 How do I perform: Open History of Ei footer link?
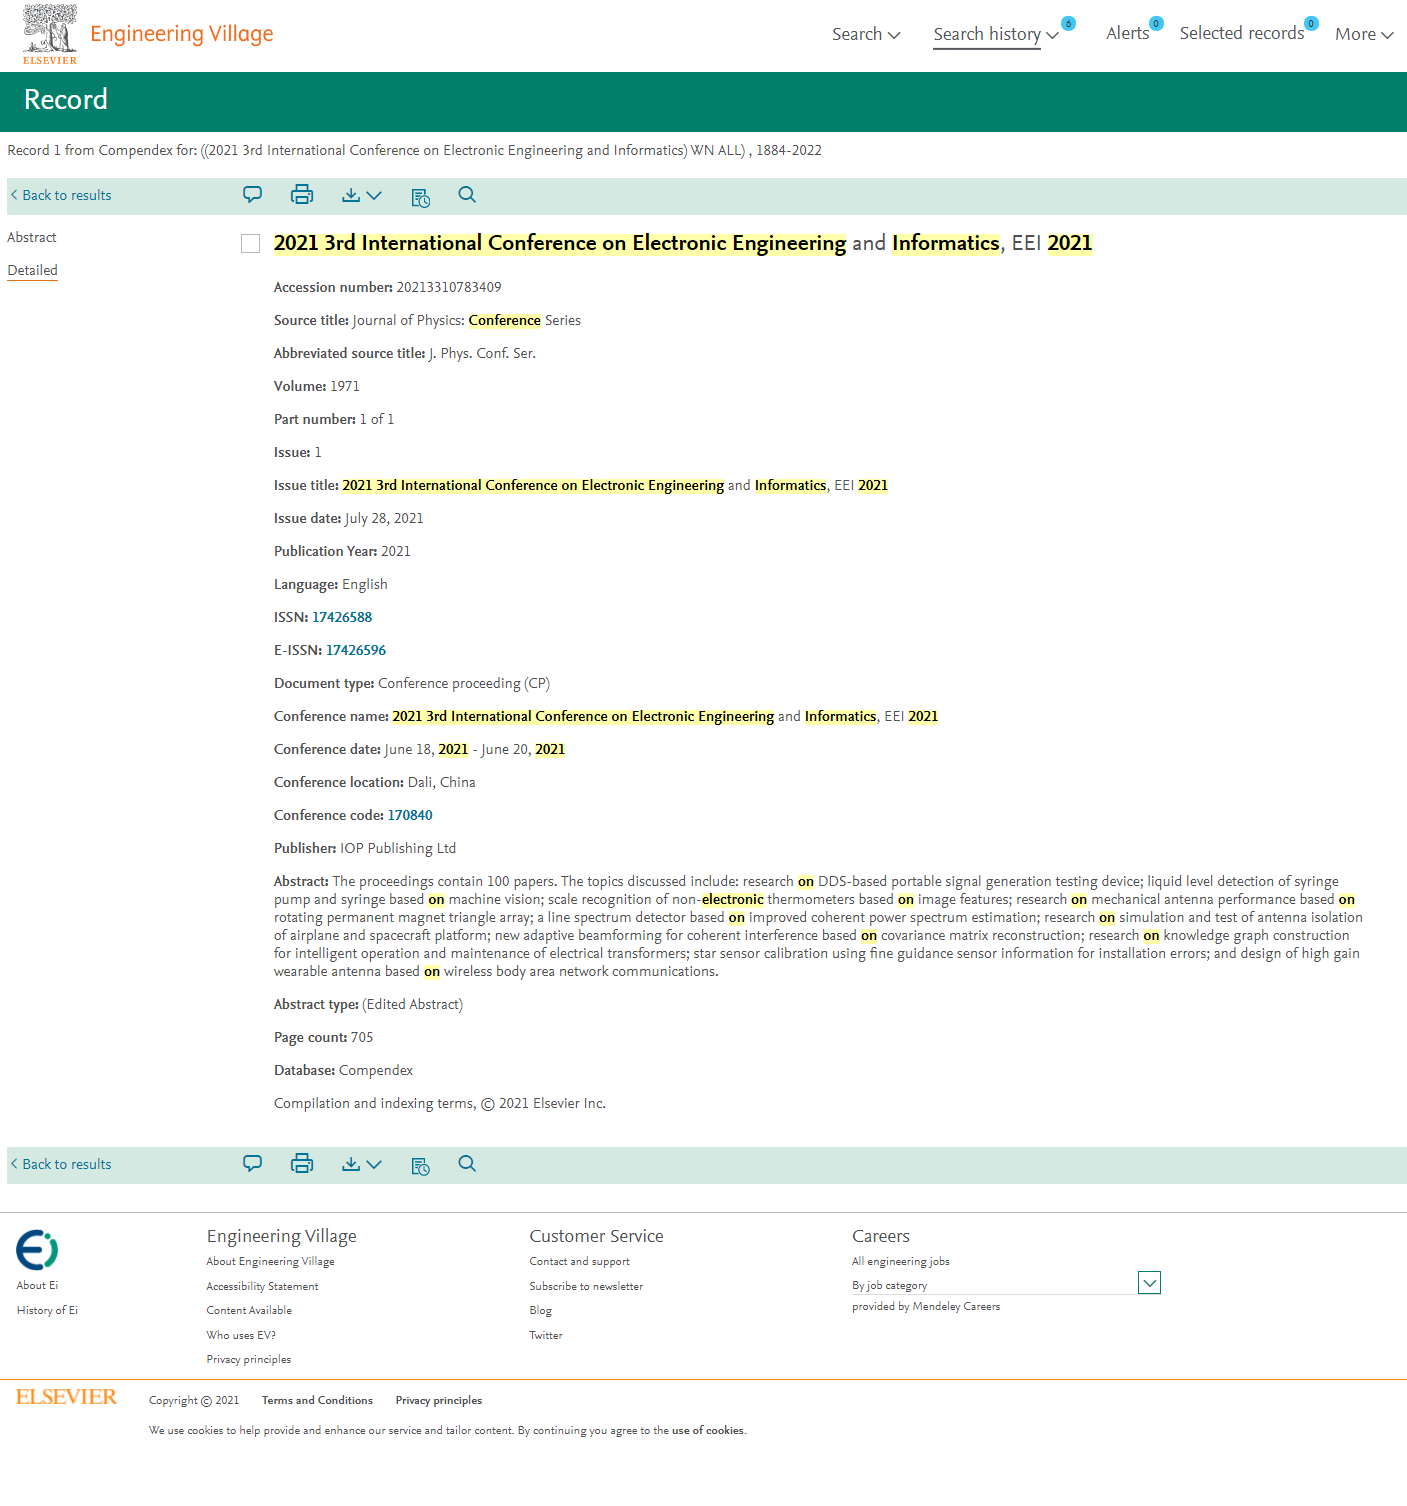[47, 1310]
